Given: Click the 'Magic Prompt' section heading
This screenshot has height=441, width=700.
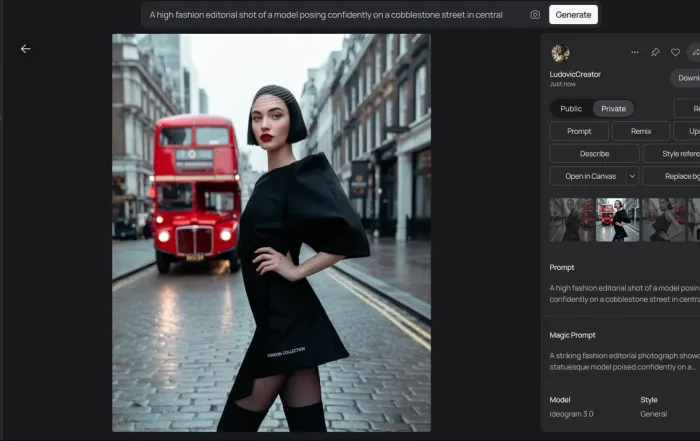Looking at the screenshot, I should tap(572, 335).
